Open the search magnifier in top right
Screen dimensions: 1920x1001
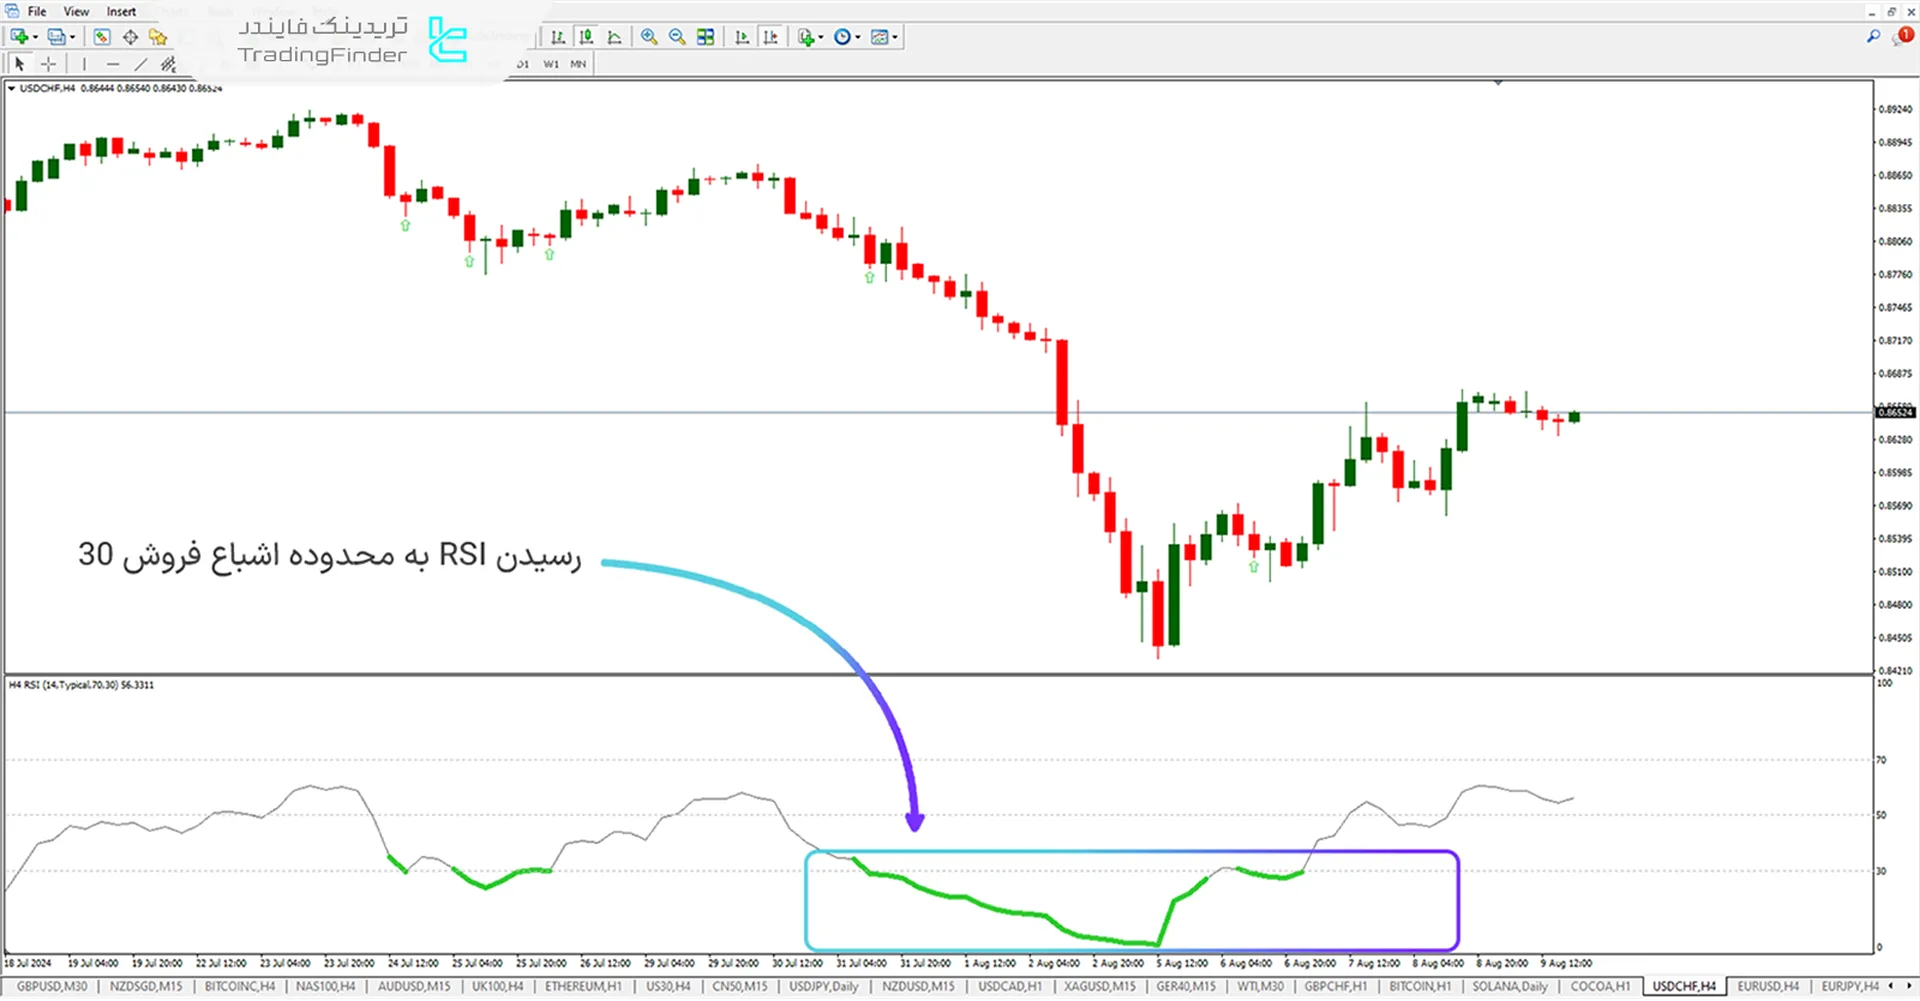tap(1873, 37)
